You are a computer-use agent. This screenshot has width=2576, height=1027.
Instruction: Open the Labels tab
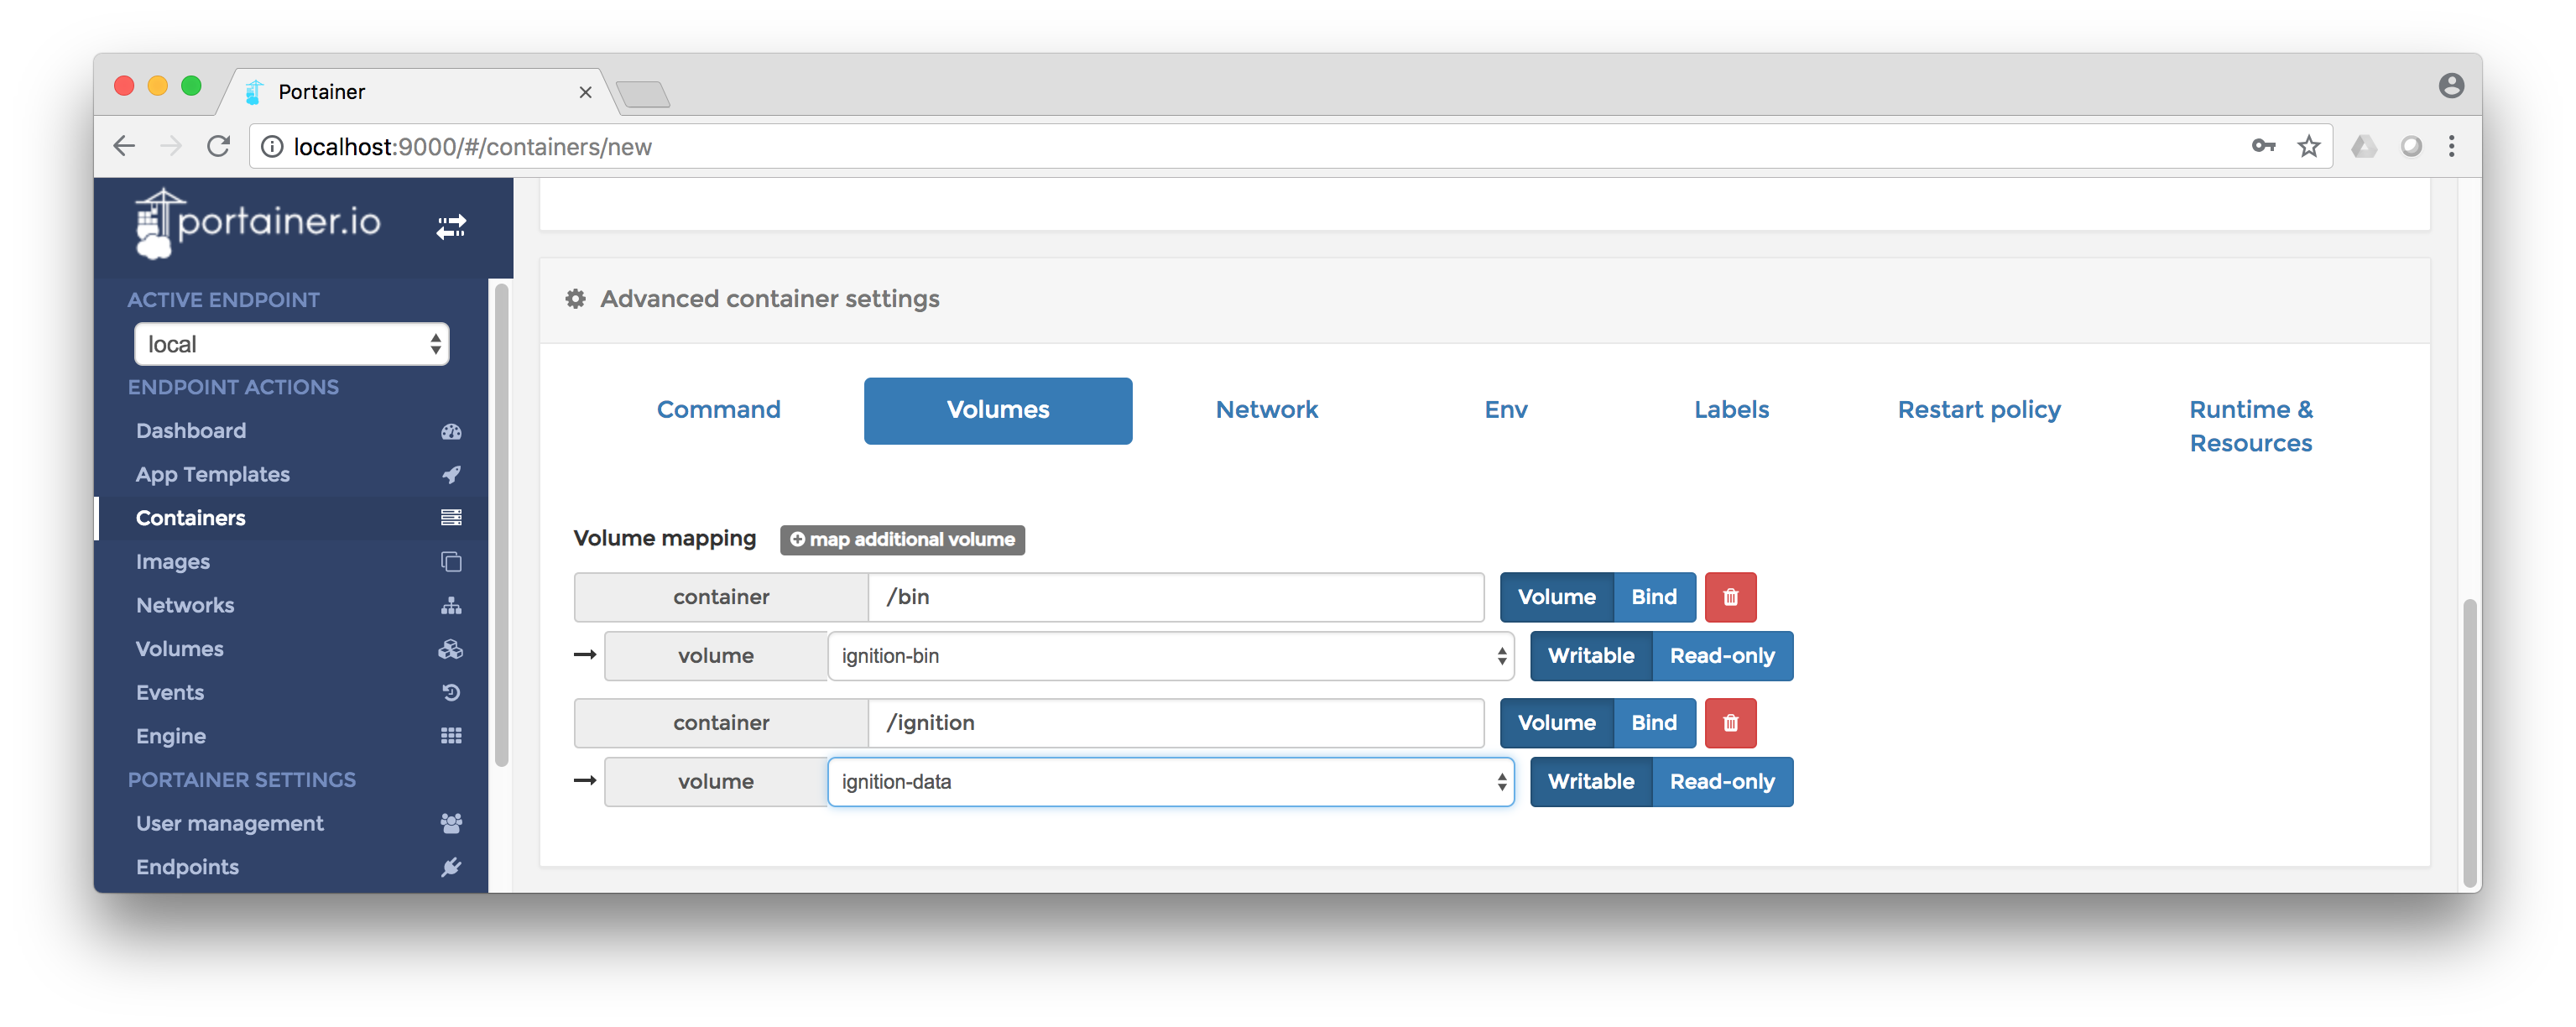pyautogui.click(x=1731, y=410)
